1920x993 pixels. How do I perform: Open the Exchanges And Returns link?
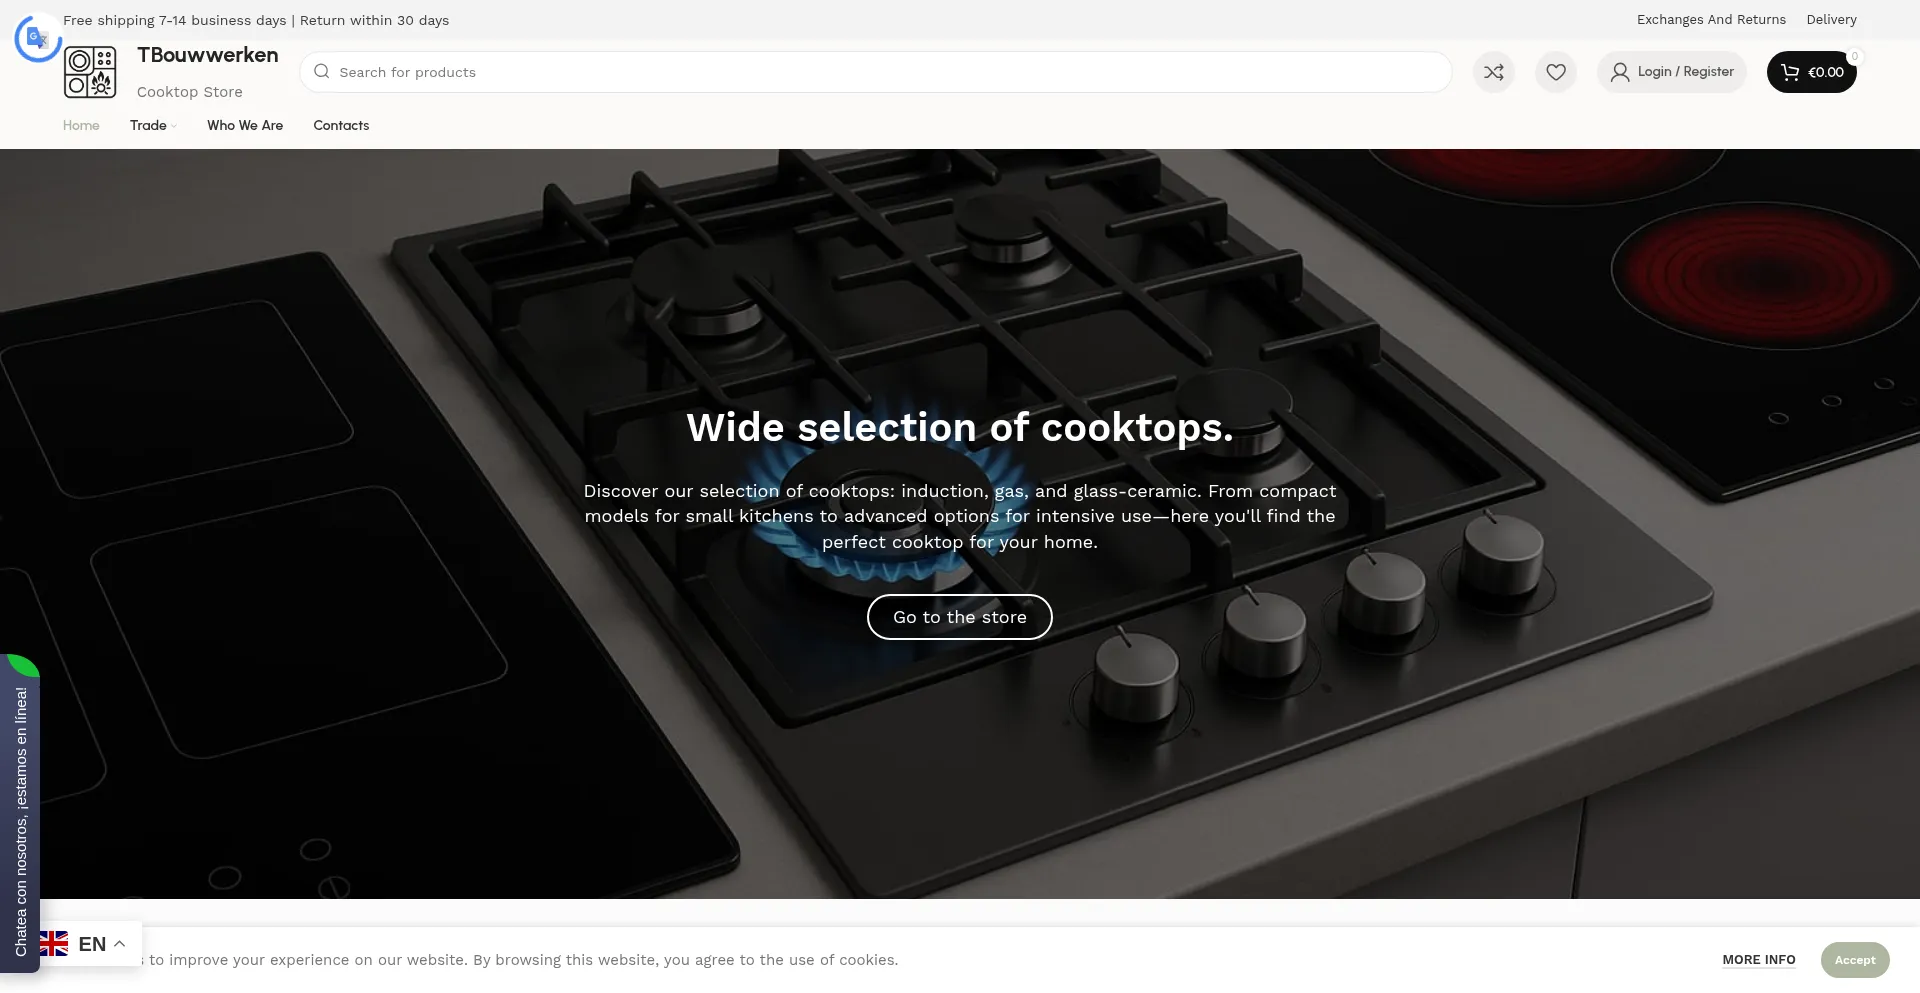(x=1711, y=20)
